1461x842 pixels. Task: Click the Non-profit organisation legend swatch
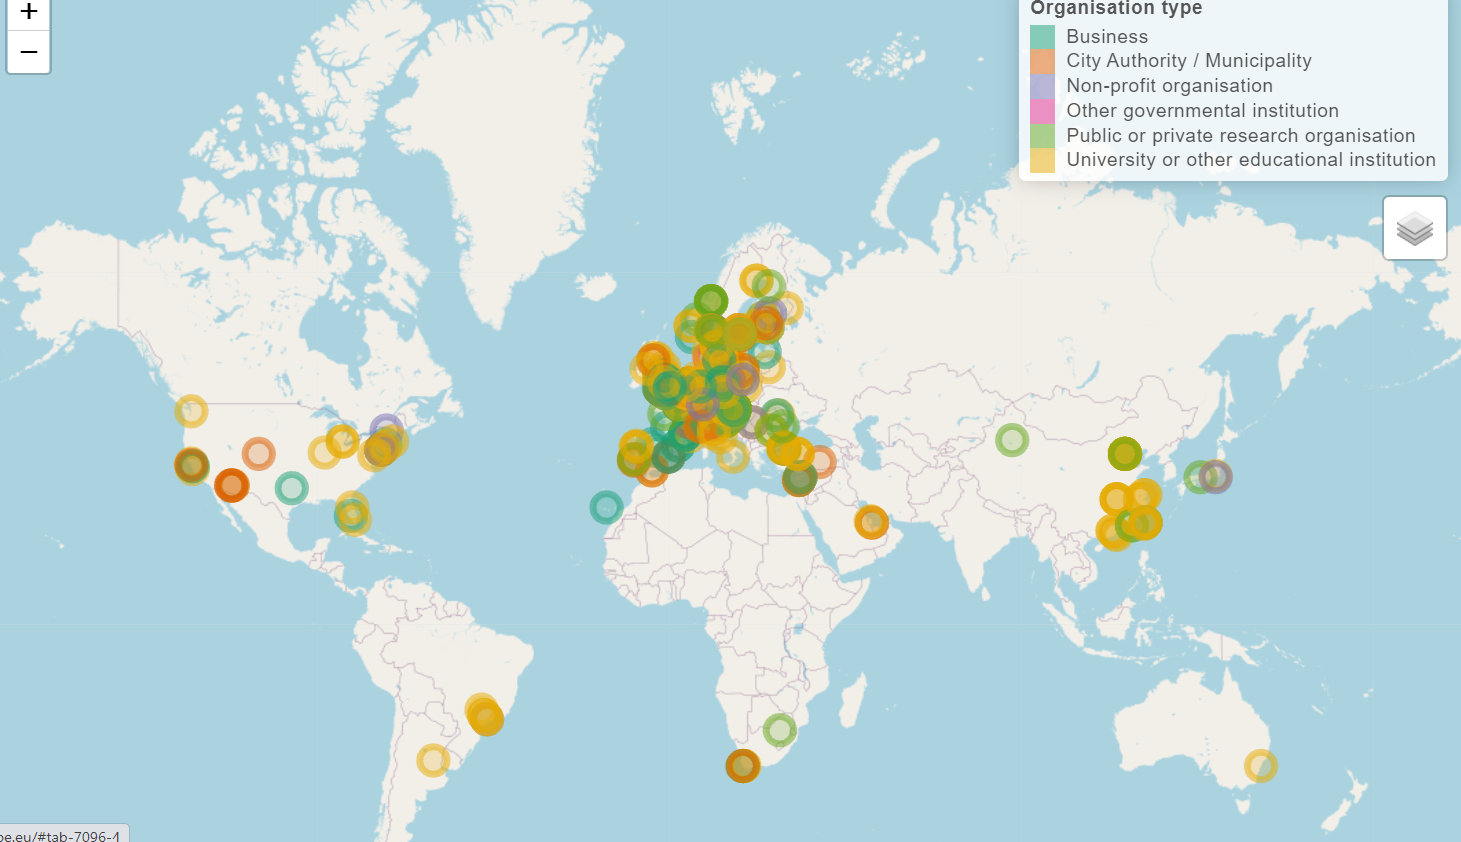point(1042,86)
